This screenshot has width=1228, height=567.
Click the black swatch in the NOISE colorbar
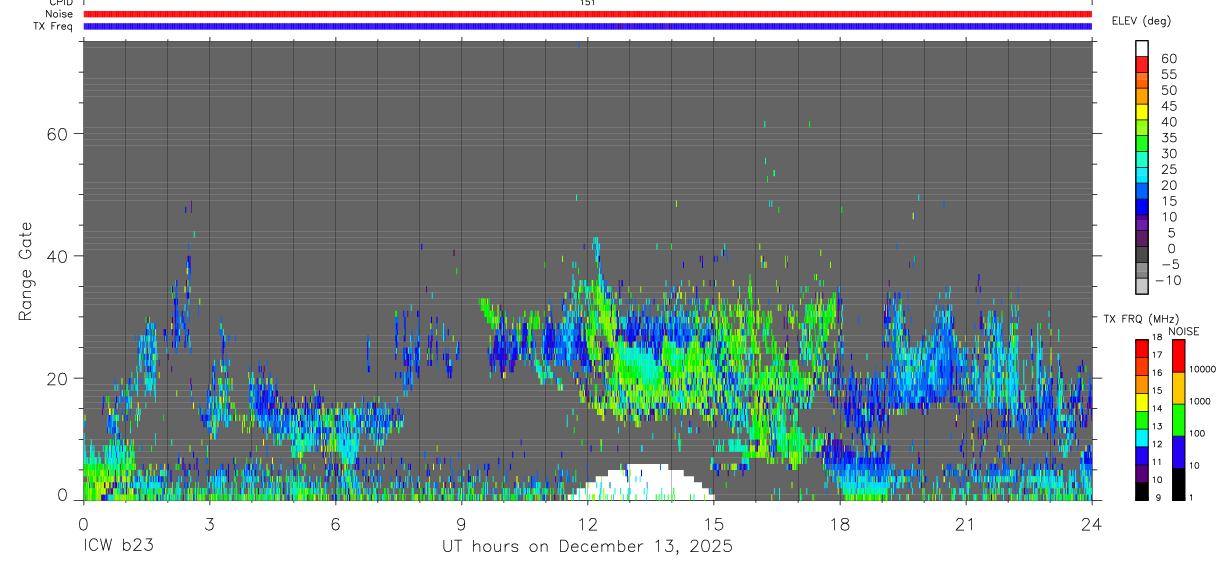[1178, 484]
